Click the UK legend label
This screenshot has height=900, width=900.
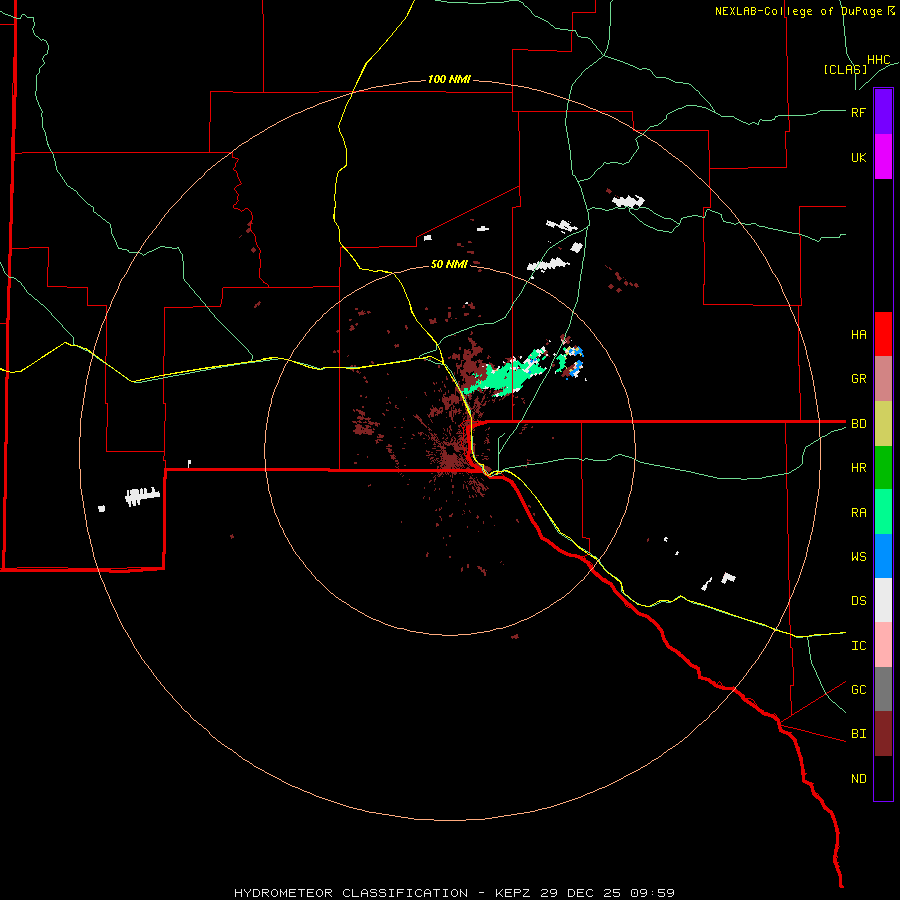[858, 157]
